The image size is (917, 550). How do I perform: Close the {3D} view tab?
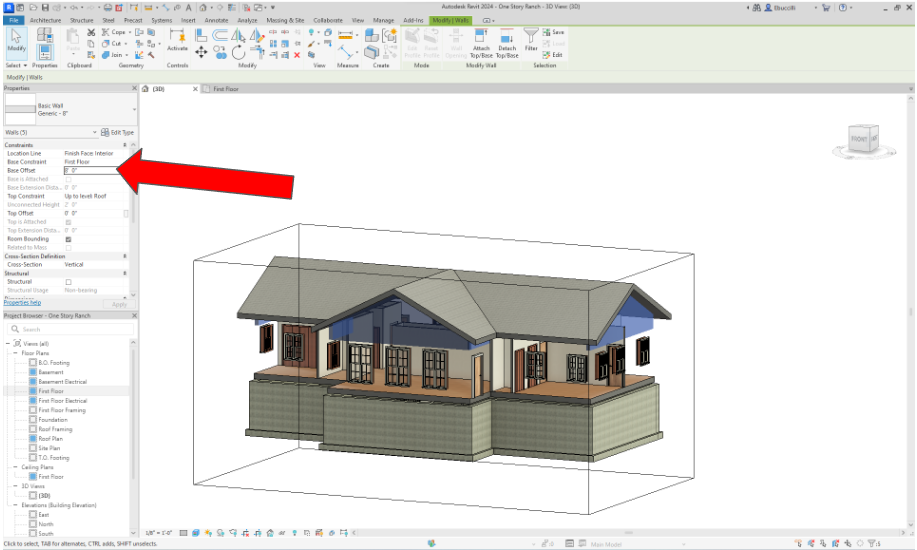(195, 89)
